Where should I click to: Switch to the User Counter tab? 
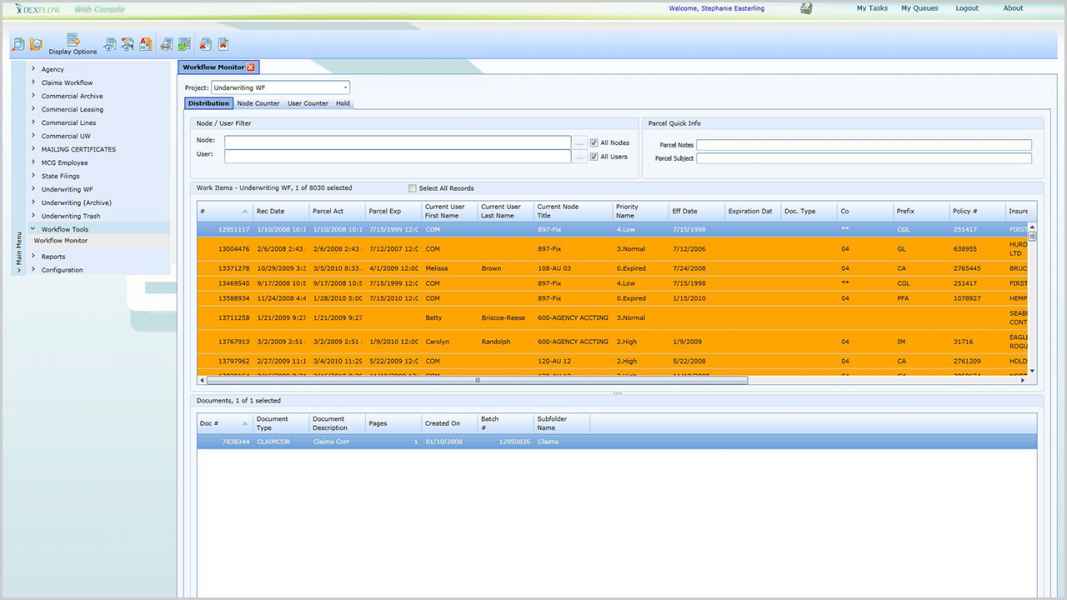(308, 104)
